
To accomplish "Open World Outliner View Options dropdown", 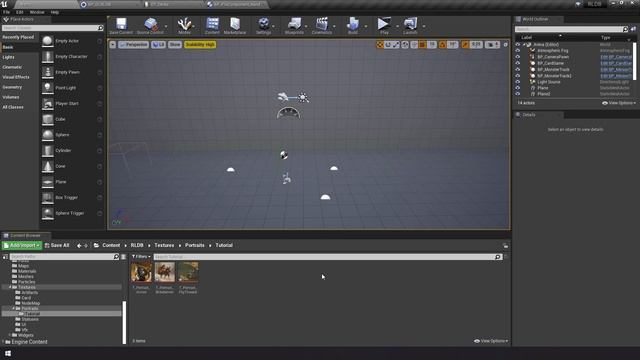I will click(619, 103).
